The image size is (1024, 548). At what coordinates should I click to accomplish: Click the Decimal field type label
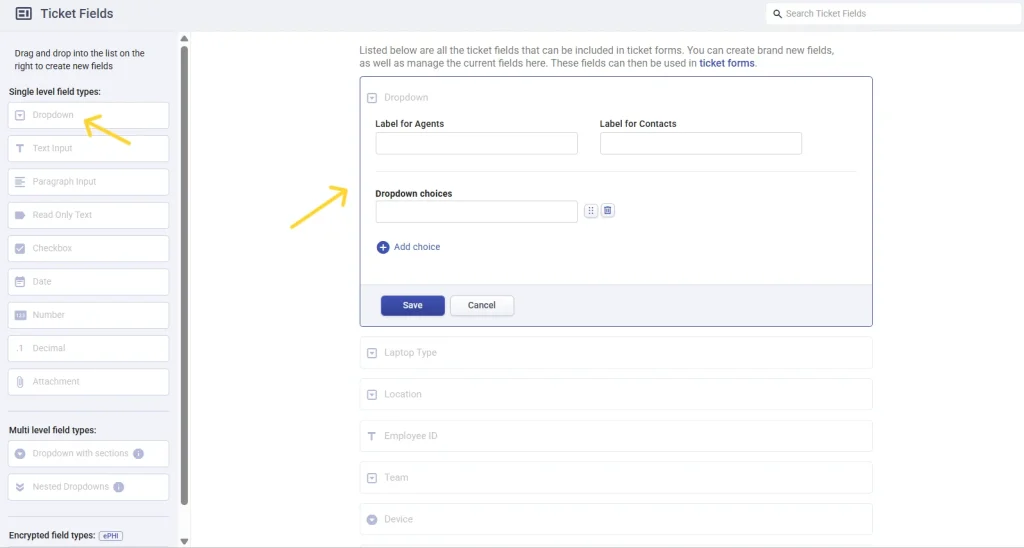pos(49,348)
